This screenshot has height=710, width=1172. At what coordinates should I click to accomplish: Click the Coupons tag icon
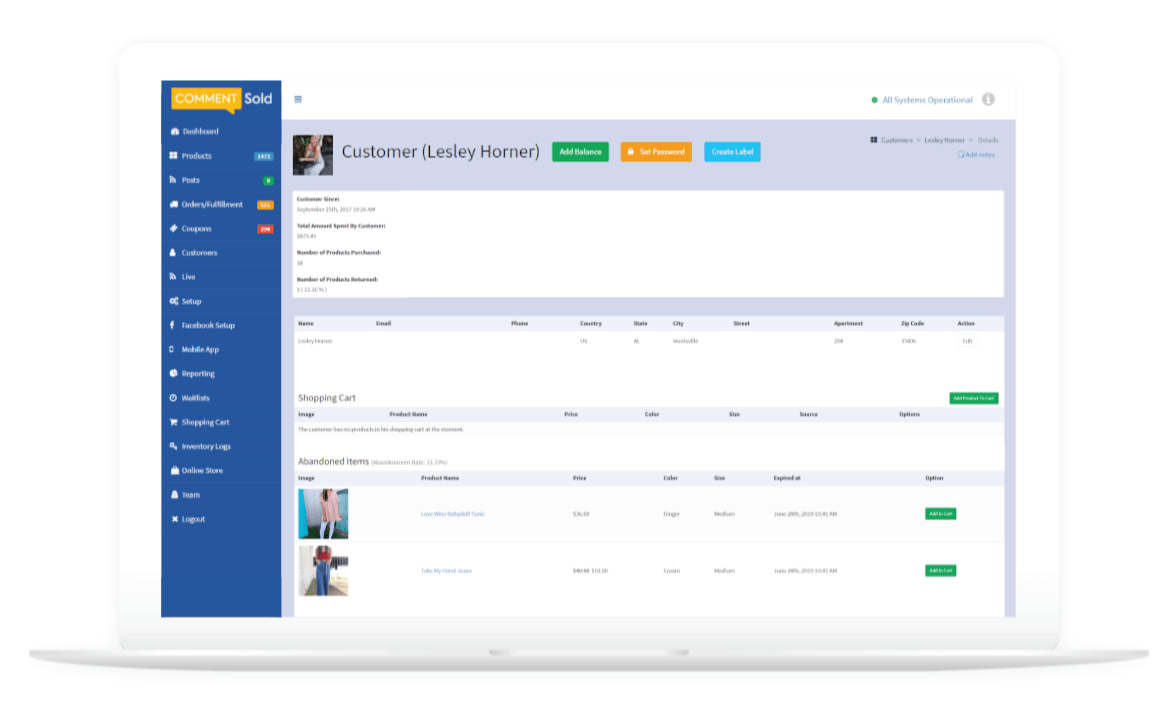click(x=173, y=229)
